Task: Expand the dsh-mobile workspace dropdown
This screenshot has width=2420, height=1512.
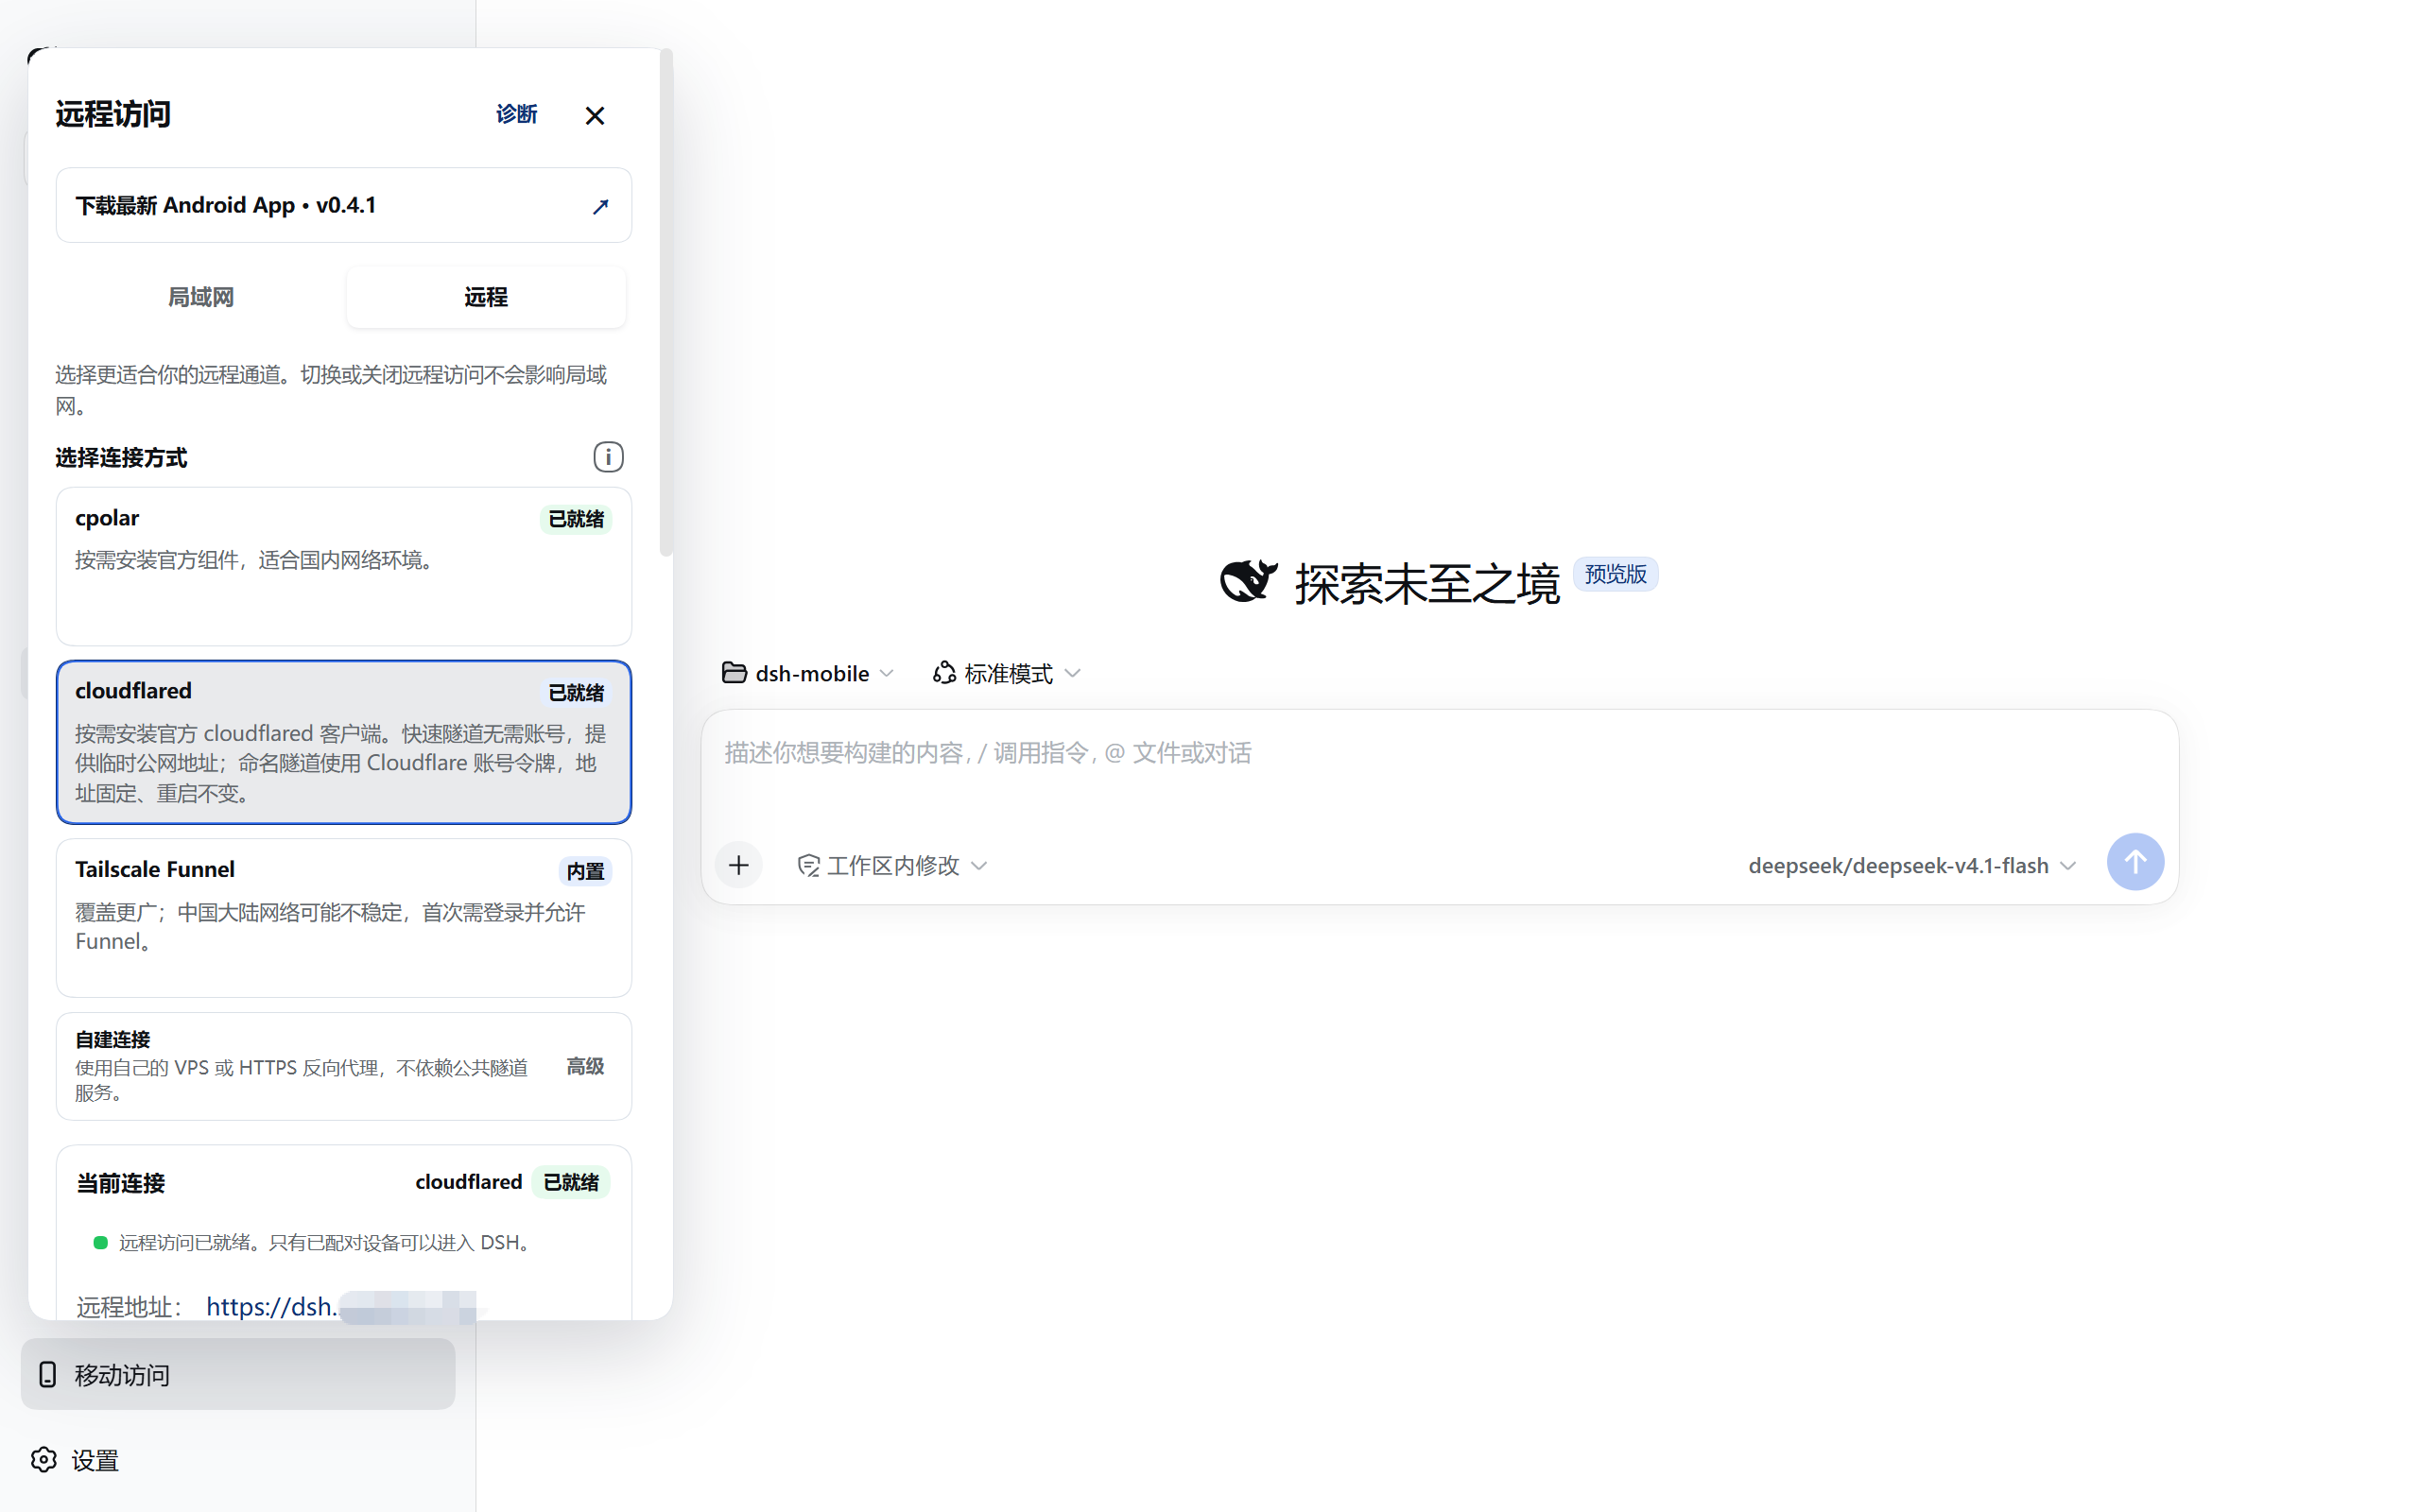Action: (x=808, y=673)
